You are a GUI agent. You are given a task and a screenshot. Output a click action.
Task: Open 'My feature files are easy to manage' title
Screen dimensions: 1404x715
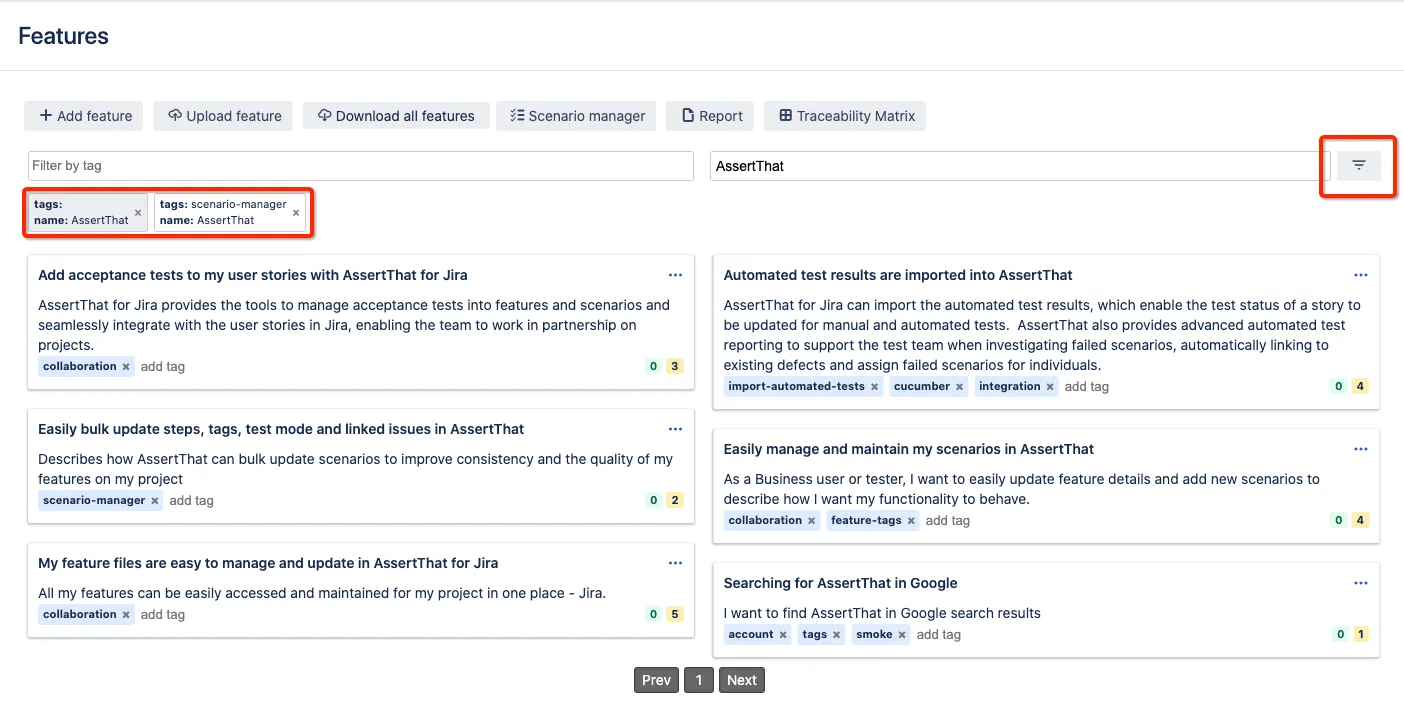[268, 563]
